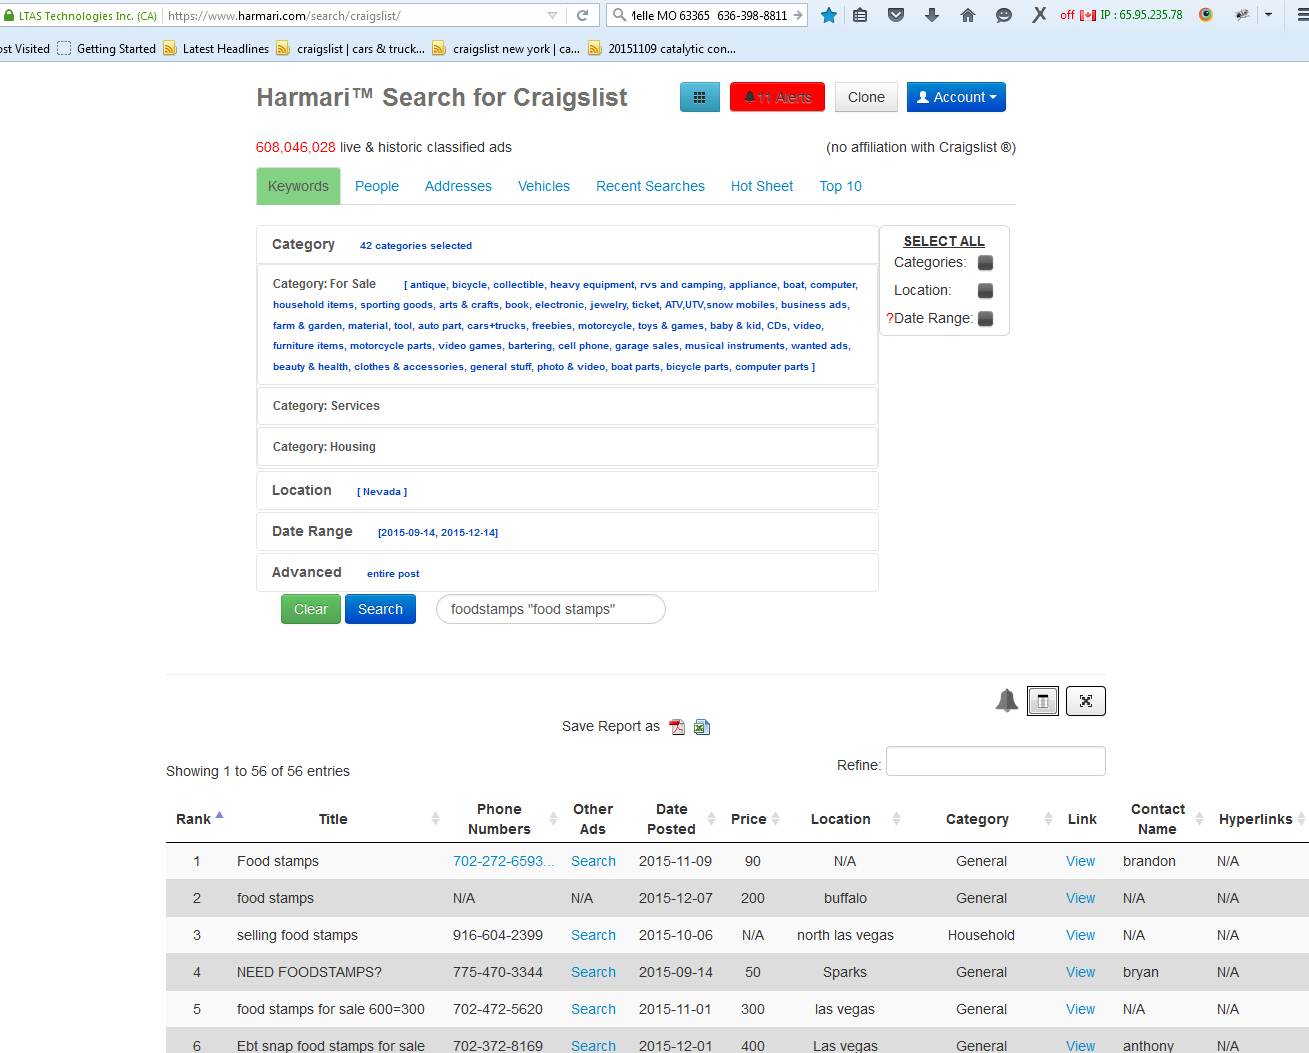Image resolution: width=1309 pixels, height=1053 pixels.
Task: Click the expand fullscreen table button
Action: [1086, 701]
